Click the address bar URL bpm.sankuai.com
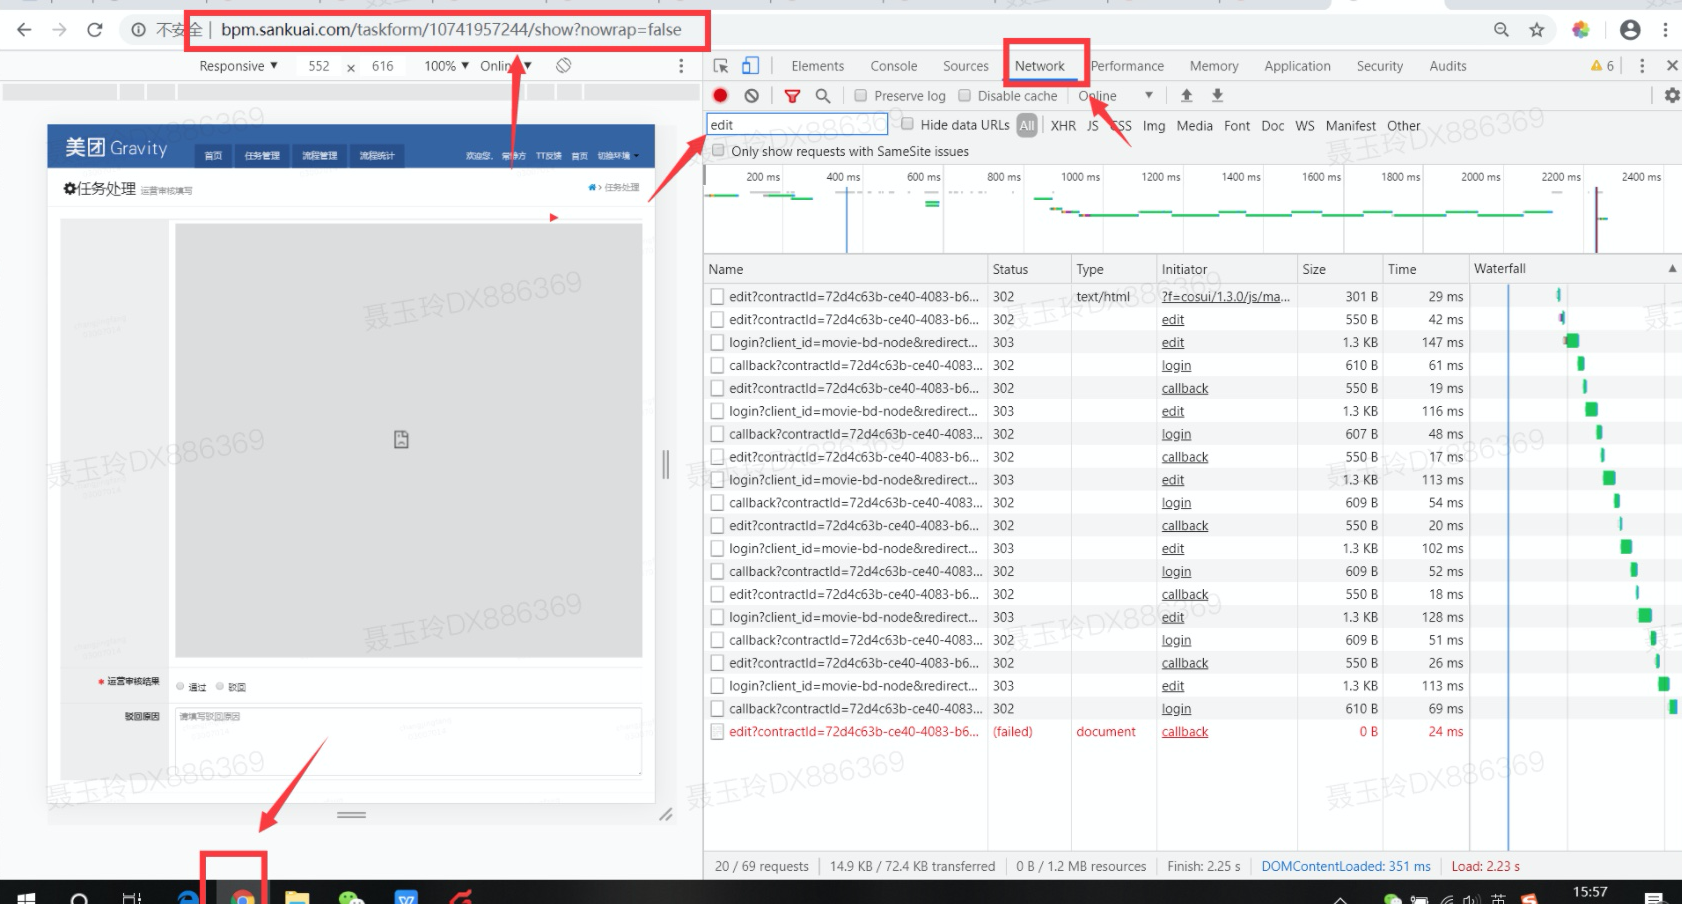Image resolution: width=1682 pixels, height=904 pixels. (451, 30)
